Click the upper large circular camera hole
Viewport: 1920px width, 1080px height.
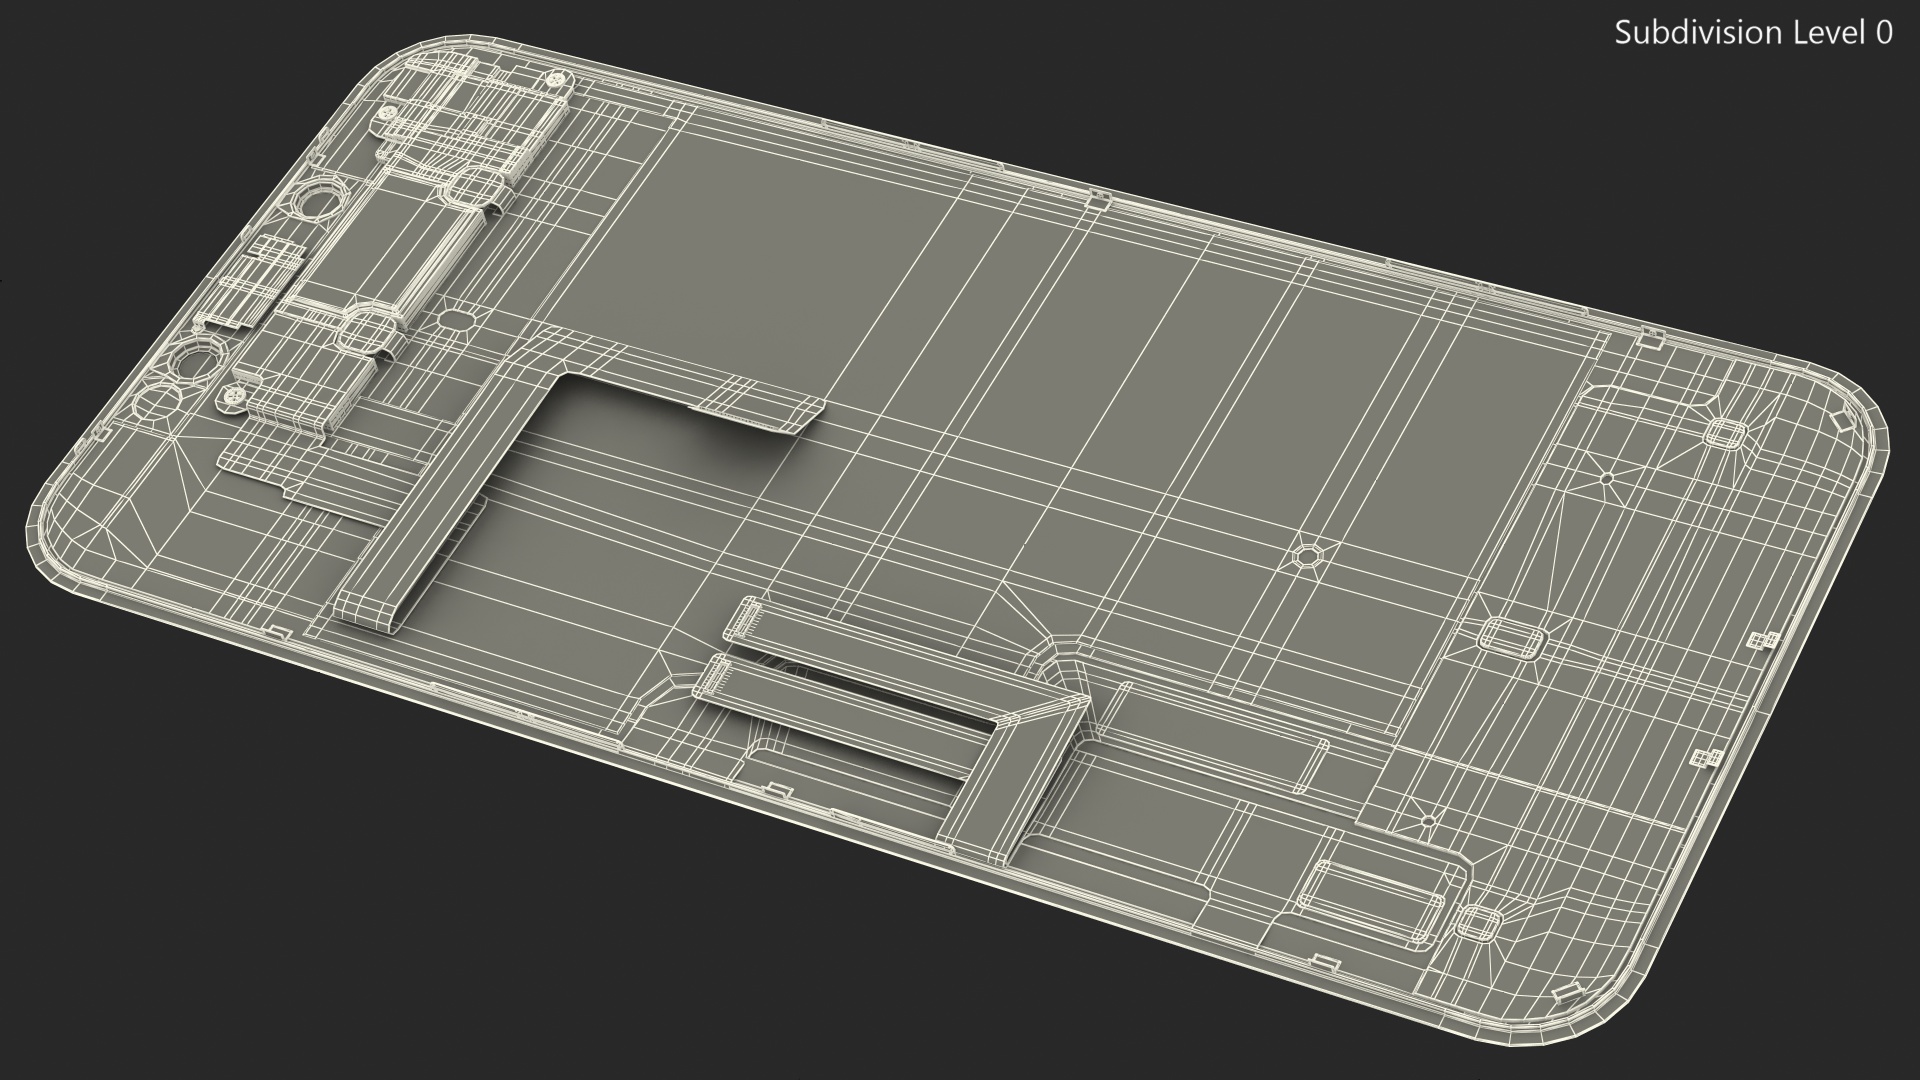[x=319, y=204]
